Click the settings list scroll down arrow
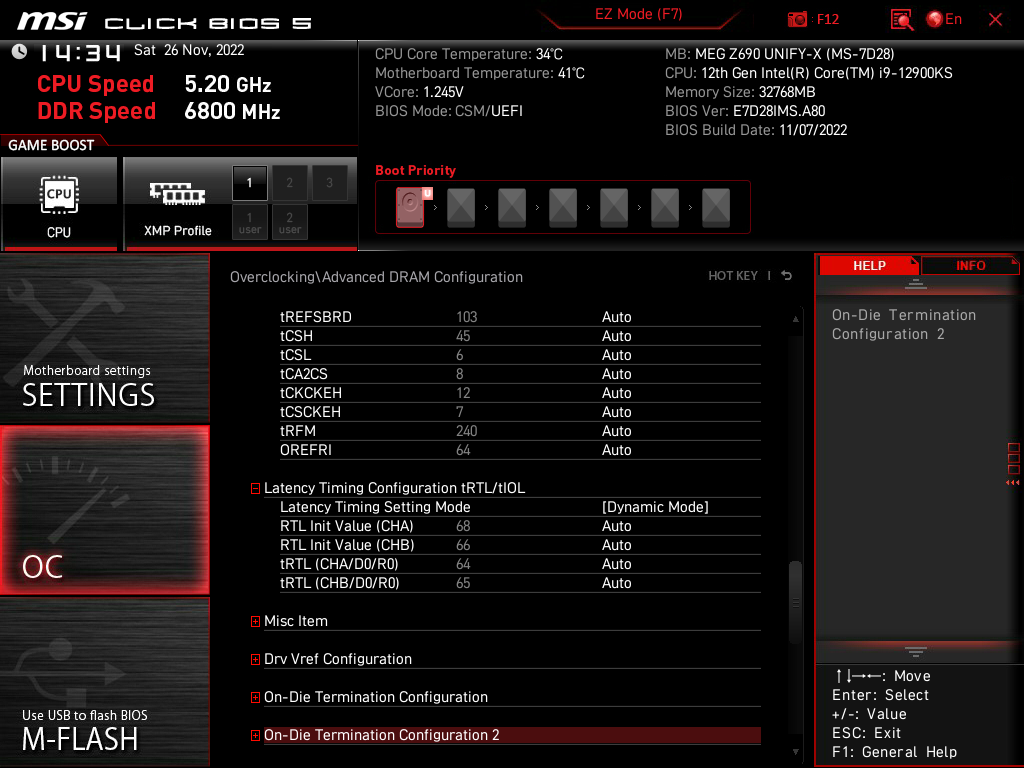This screenshot has height=768, width=1024. (795, 752)
